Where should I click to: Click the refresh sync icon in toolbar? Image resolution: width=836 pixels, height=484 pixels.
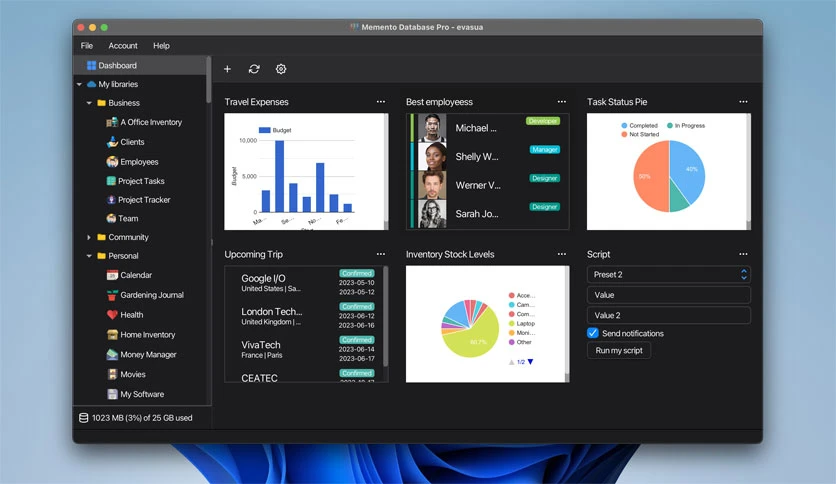point(254,69)
